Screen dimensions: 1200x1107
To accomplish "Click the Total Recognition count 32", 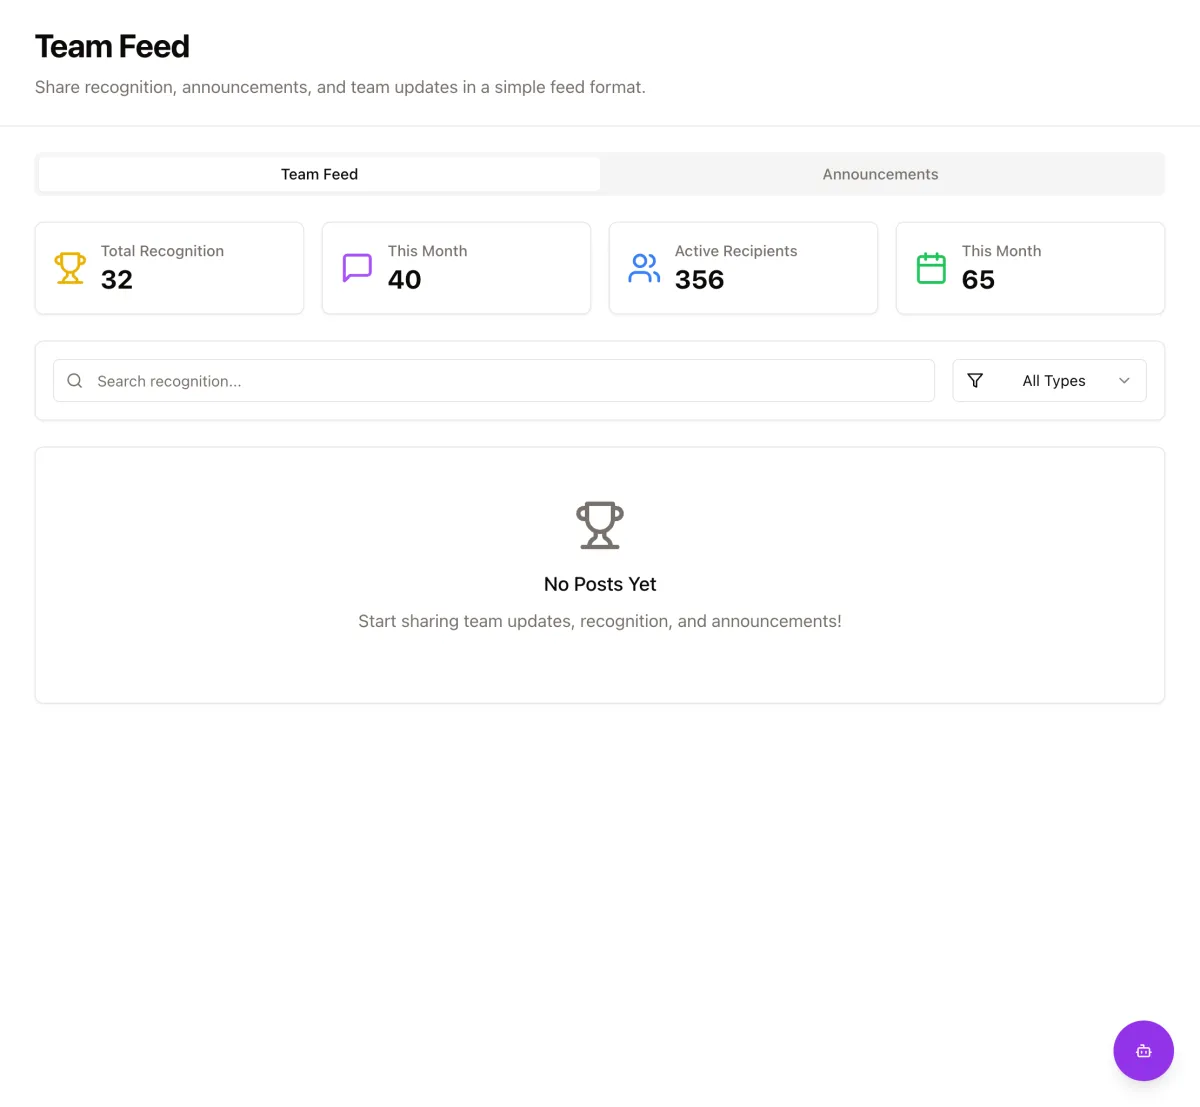I will coord(117,280).
